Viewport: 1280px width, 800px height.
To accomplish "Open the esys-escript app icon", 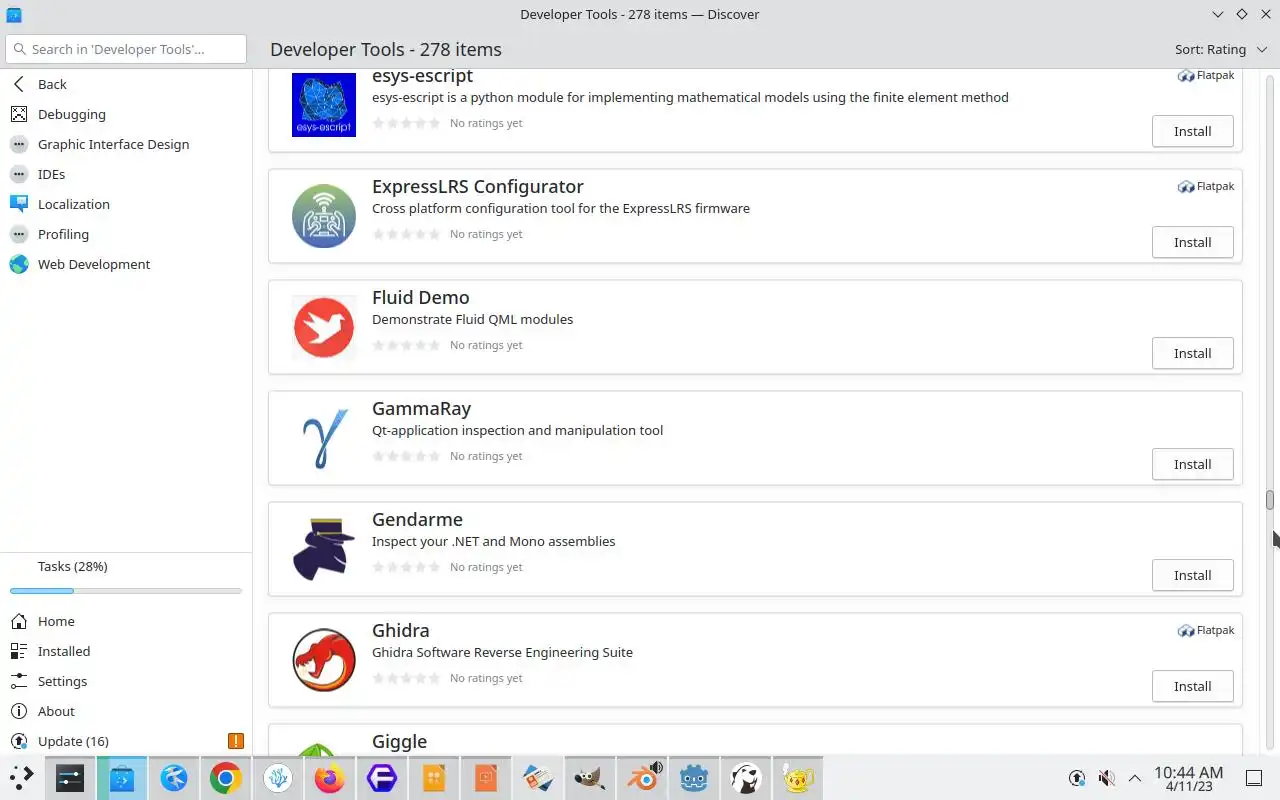I will point(324,105).
